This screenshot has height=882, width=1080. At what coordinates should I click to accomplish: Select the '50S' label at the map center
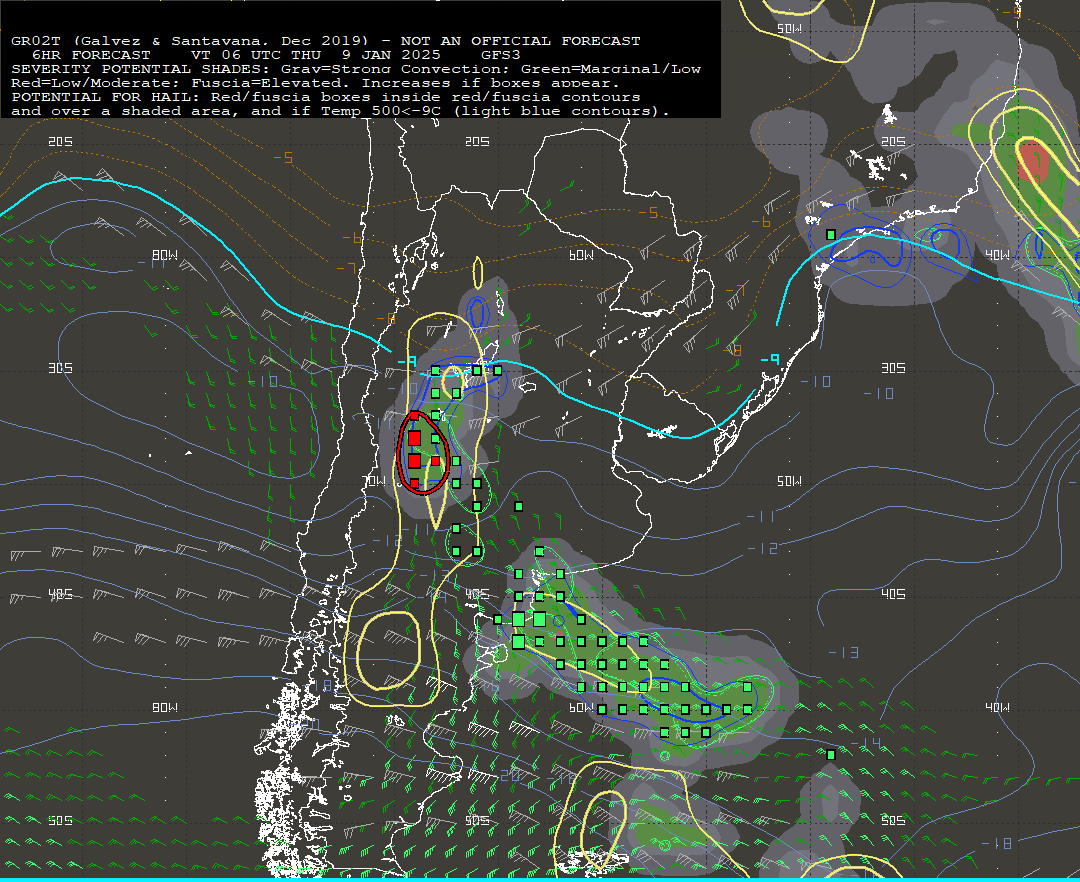click(477, 820)
